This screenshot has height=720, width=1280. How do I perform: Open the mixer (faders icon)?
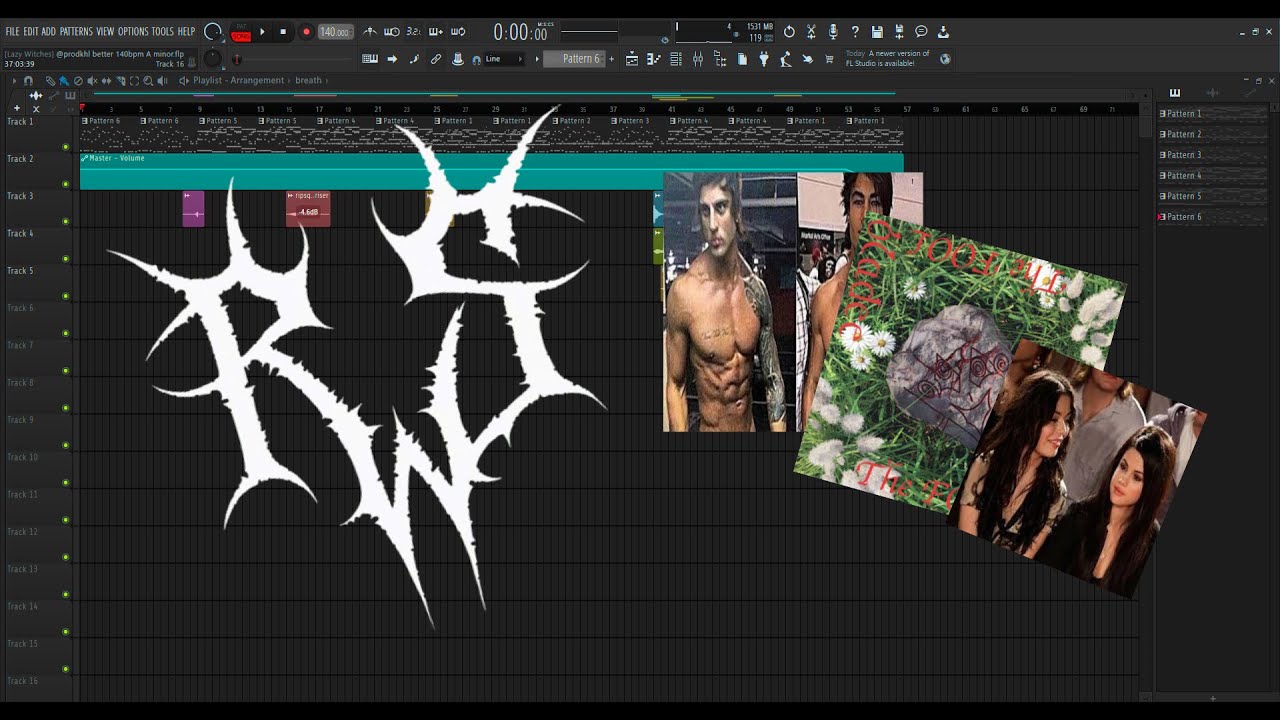tap(697, 59)
